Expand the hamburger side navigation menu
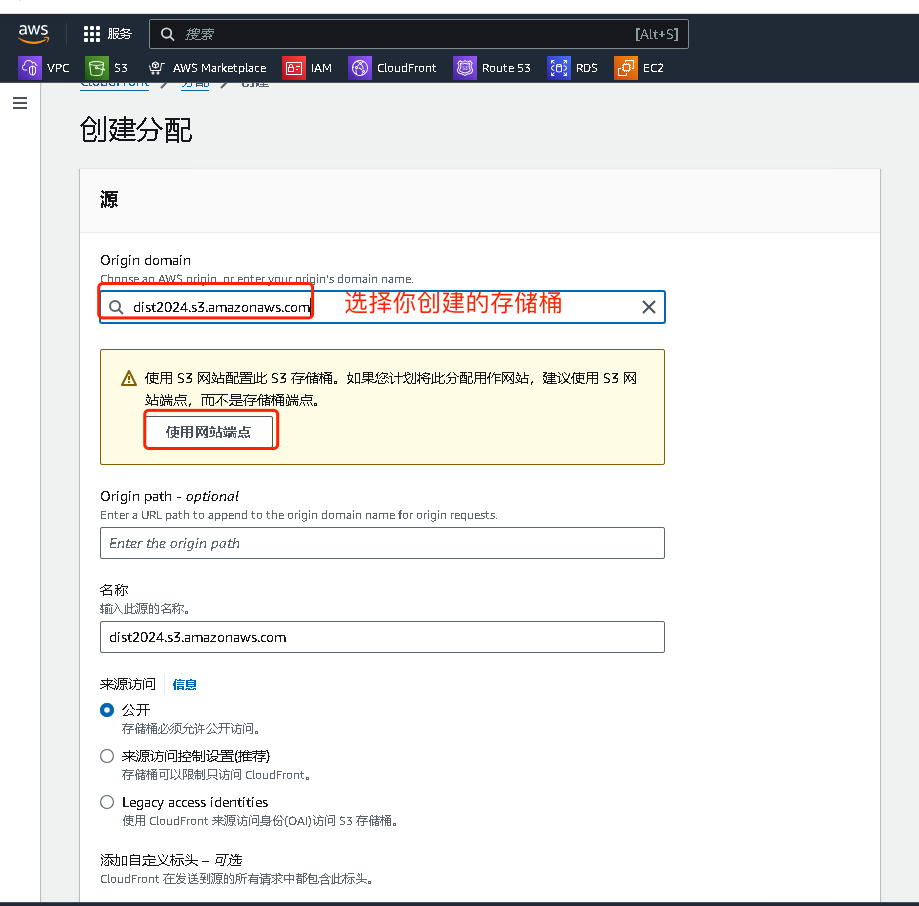The width and height of the screenshot is (919, 906). click(x=20, y=103)
